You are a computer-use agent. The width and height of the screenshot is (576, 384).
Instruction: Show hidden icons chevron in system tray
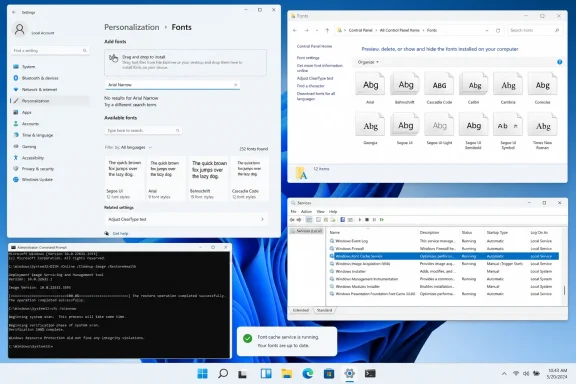coord(504,374)
